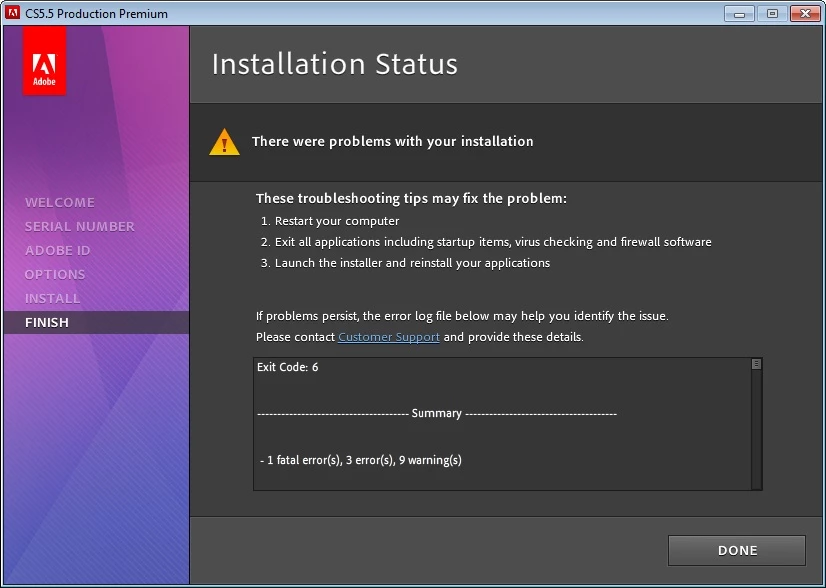Select the SERIAL NUMBER step

[x=80, y=227]
